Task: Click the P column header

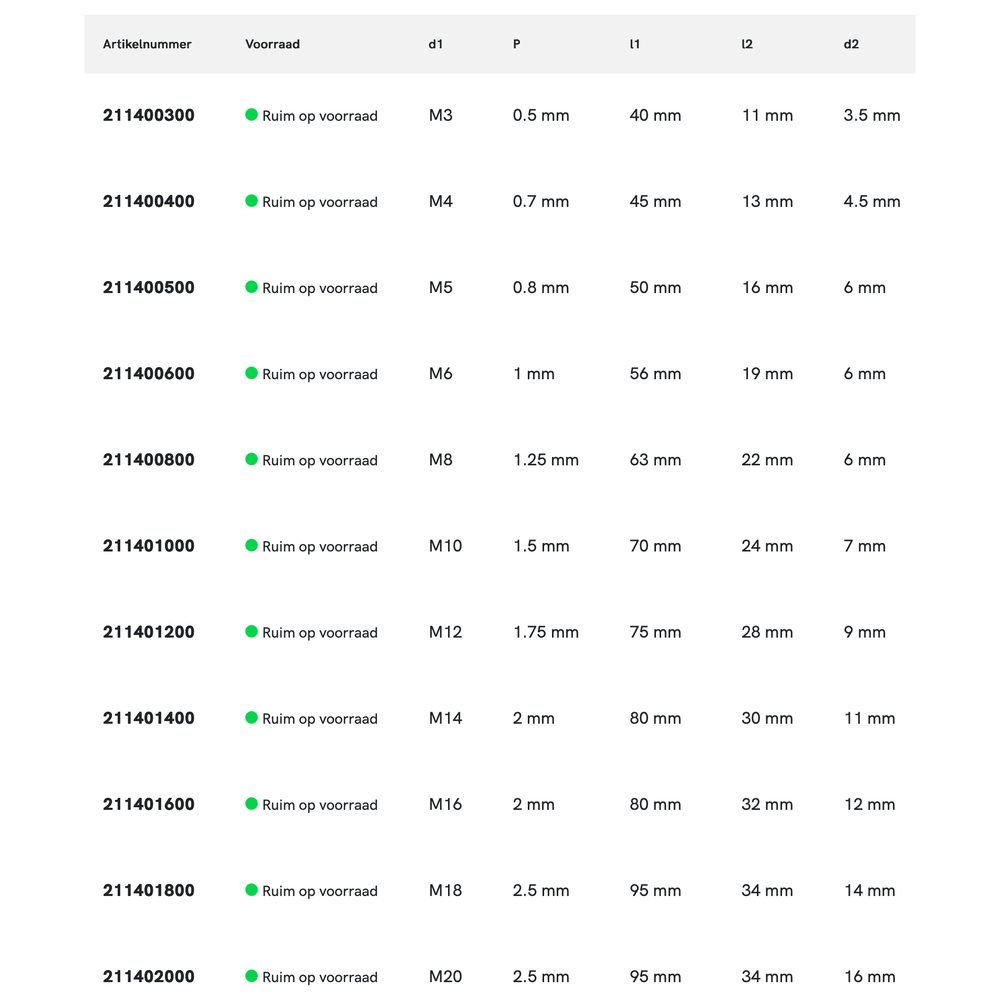Action: click(516, 44)
